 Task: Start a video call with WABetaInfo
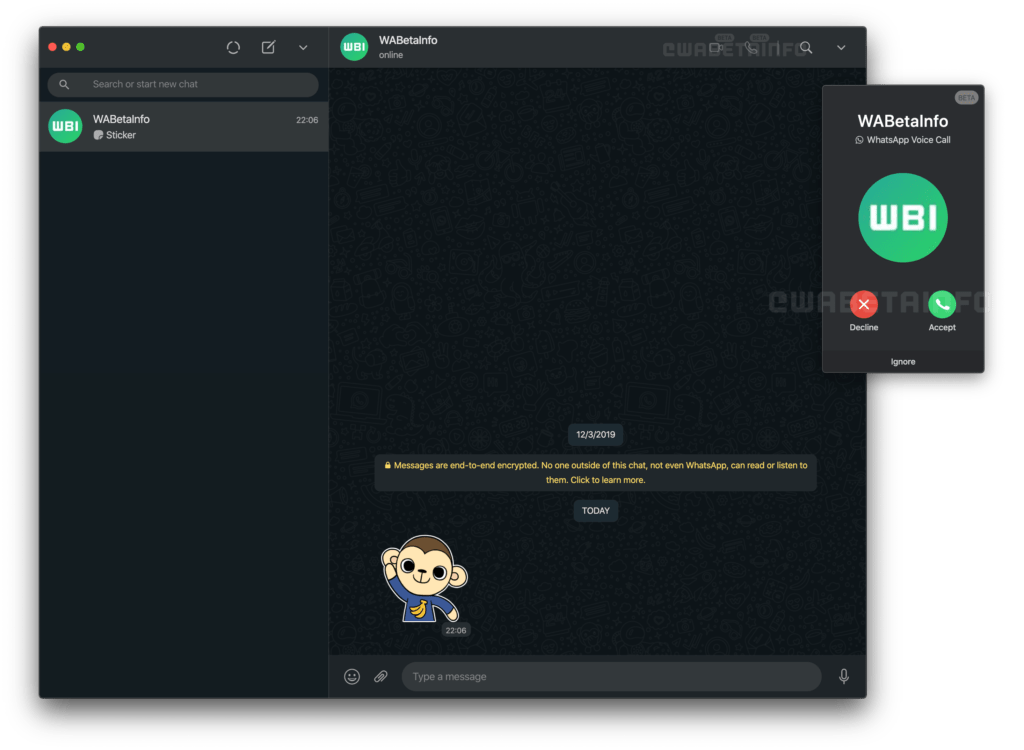pyautogui.click(x=716, y=47)
